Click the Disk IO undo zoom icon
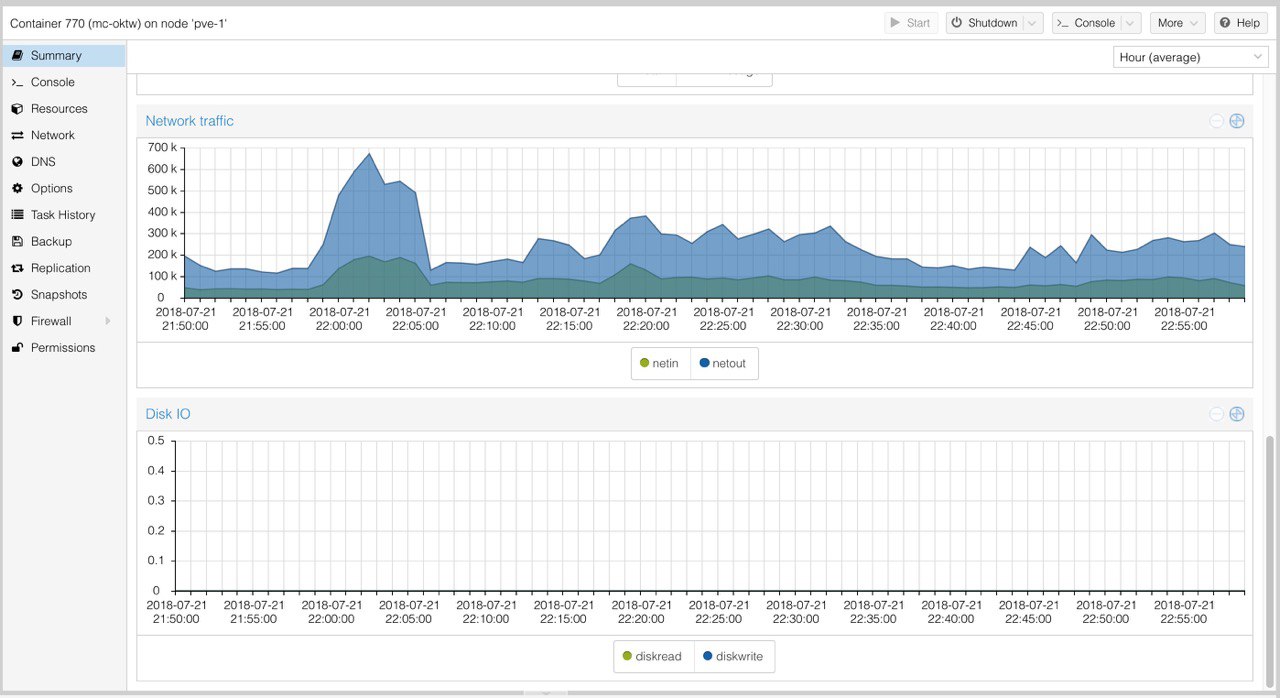 pos(1216,414)
